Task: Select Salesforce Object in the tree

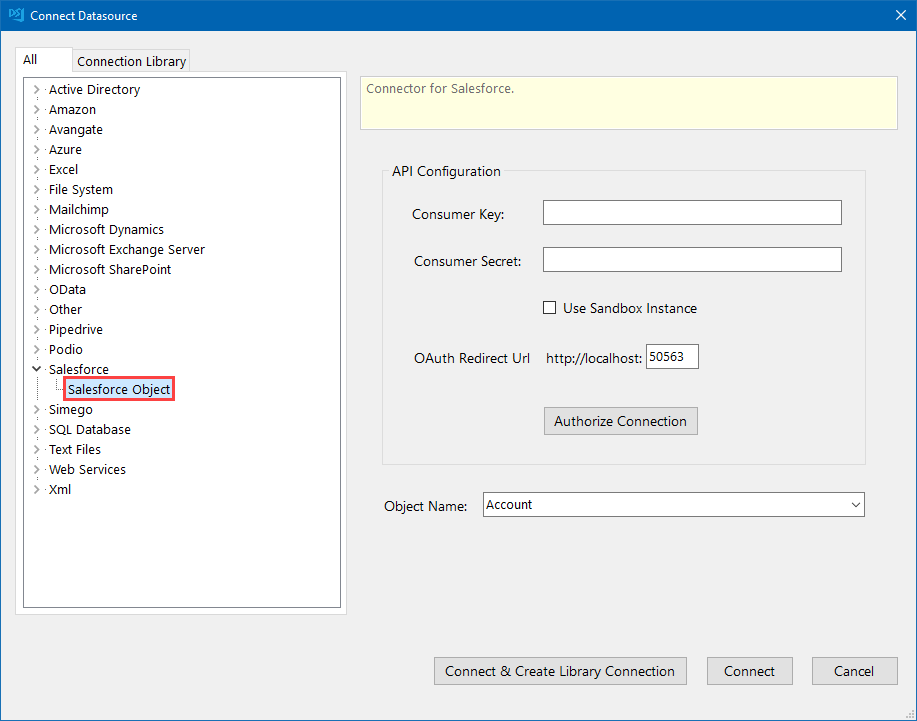Action: point(119,389)
